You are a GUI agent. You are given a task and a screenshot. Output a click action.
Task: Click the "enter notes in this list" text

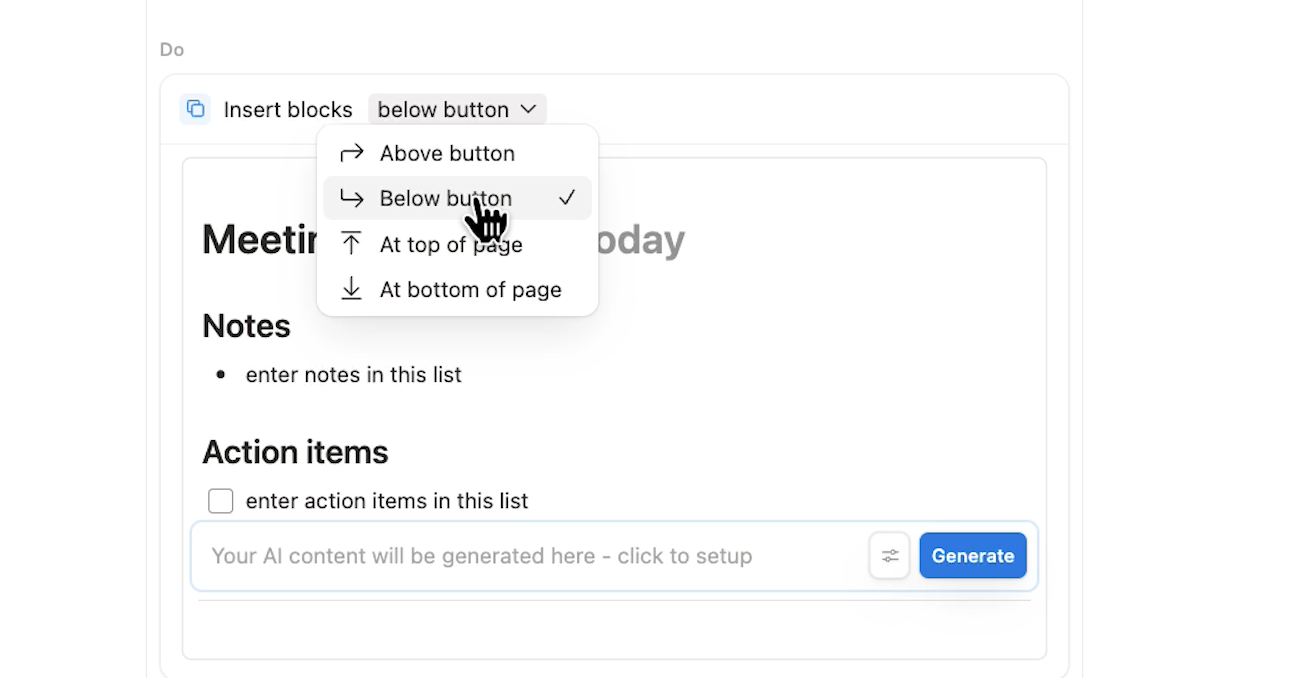pyautogui.click(x=353, y=375)
